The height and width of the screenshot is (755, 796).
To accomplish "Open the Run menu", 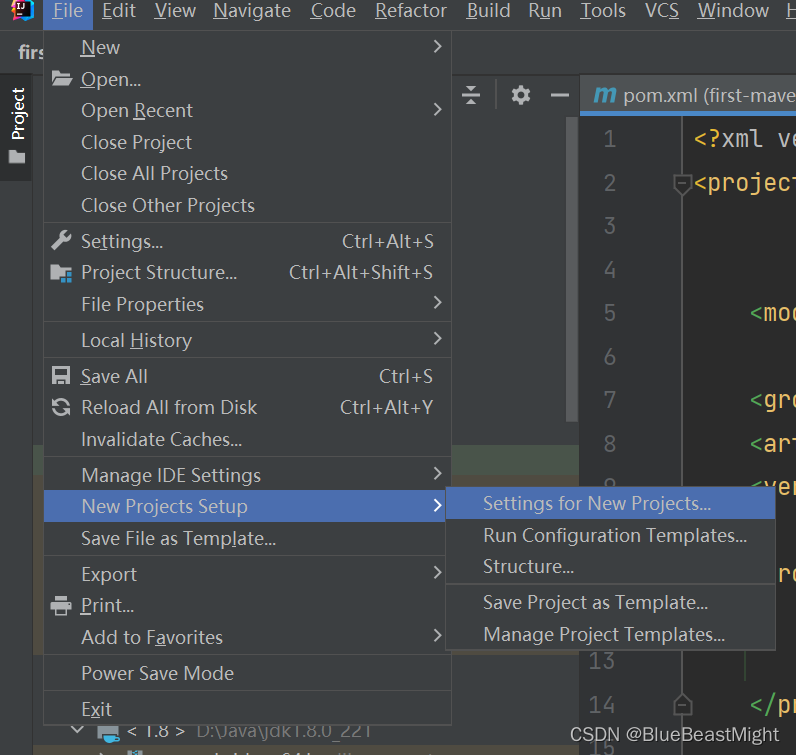I will pos(545,11).
